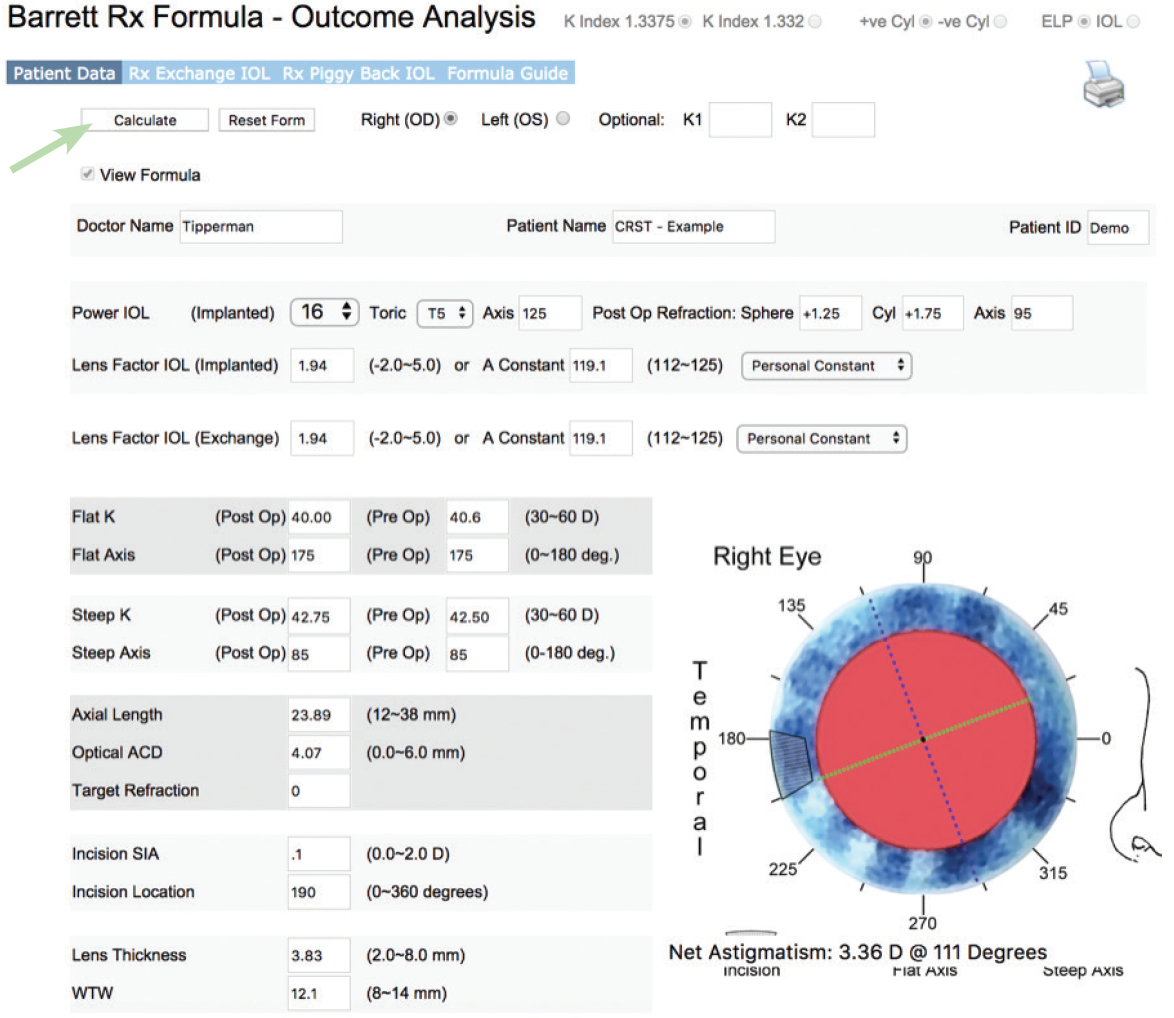Open the Formula Guide tab

point(507,73)
